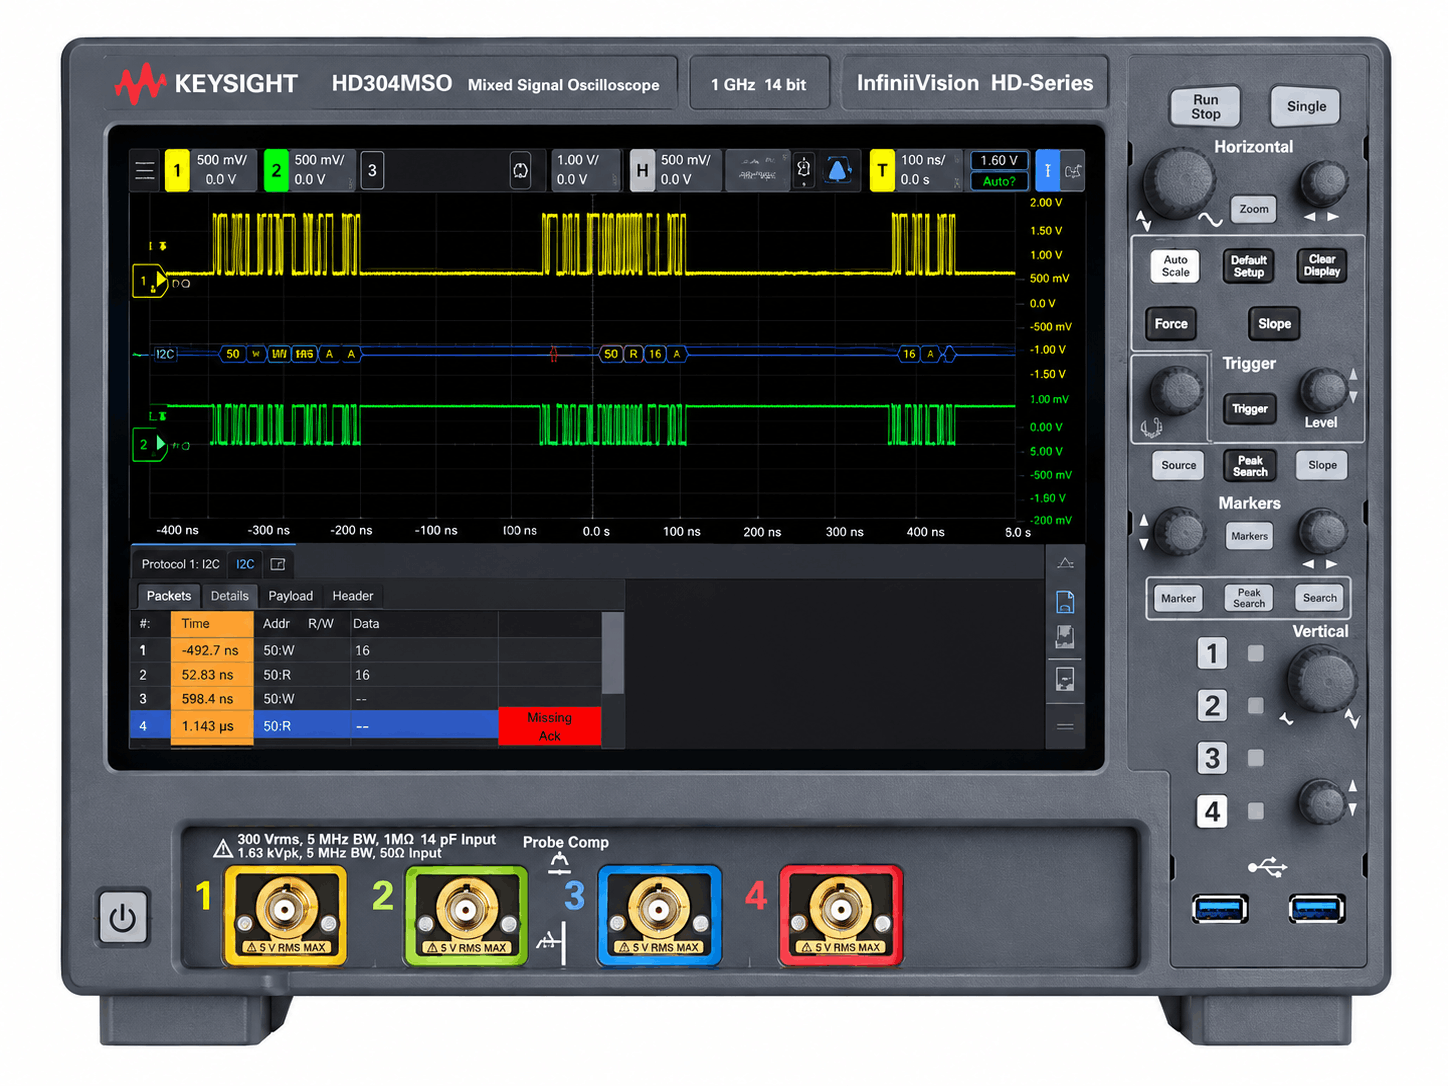This screenshot has width=1448, height=1086.
Task: Click the packet list scrollbar
Action: [x=613, y=654]
